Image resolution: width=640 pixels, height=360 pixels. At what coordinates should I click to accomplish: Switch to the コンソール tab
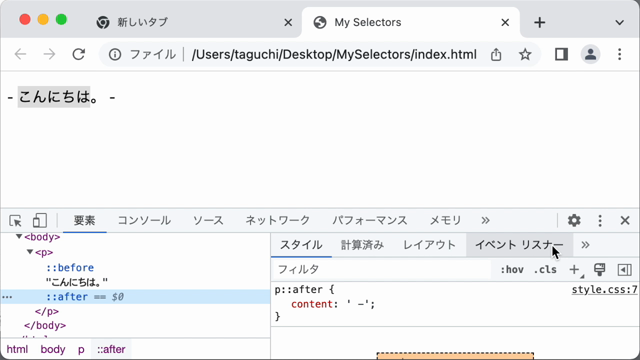coord(144,220)
